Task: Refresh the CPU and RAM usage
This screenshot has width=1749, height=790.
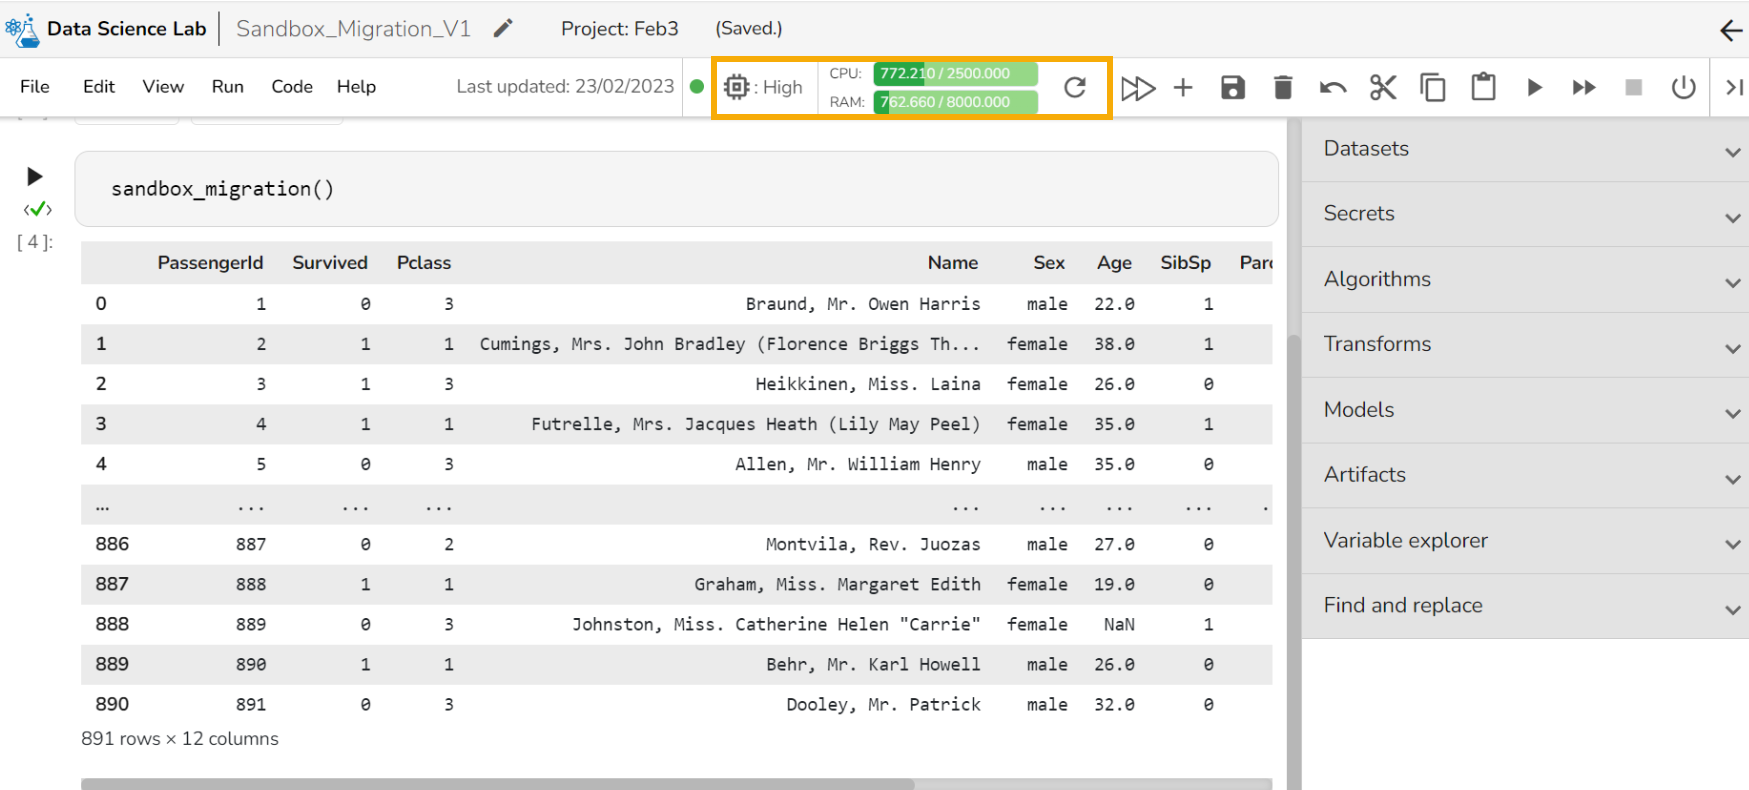Action: tap(1075, 88)
